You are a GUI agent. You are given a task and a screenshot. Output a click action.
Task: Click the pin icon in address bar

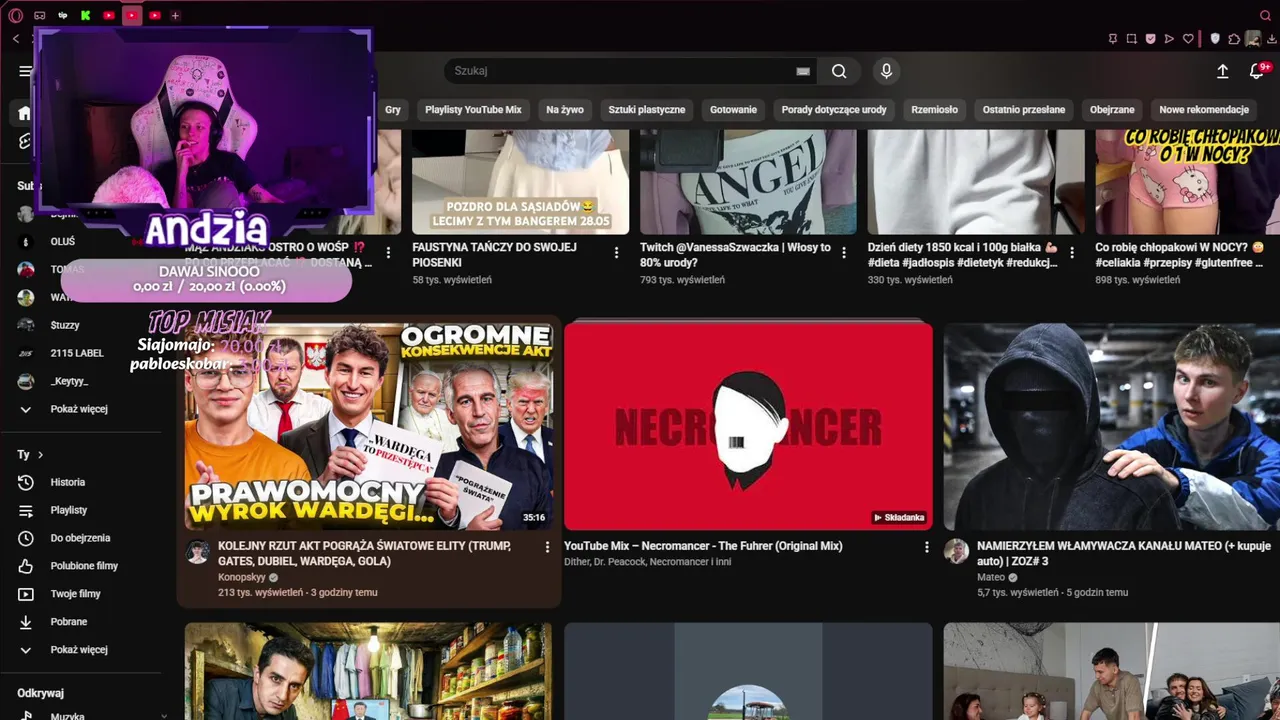(x=1113, y=39)
